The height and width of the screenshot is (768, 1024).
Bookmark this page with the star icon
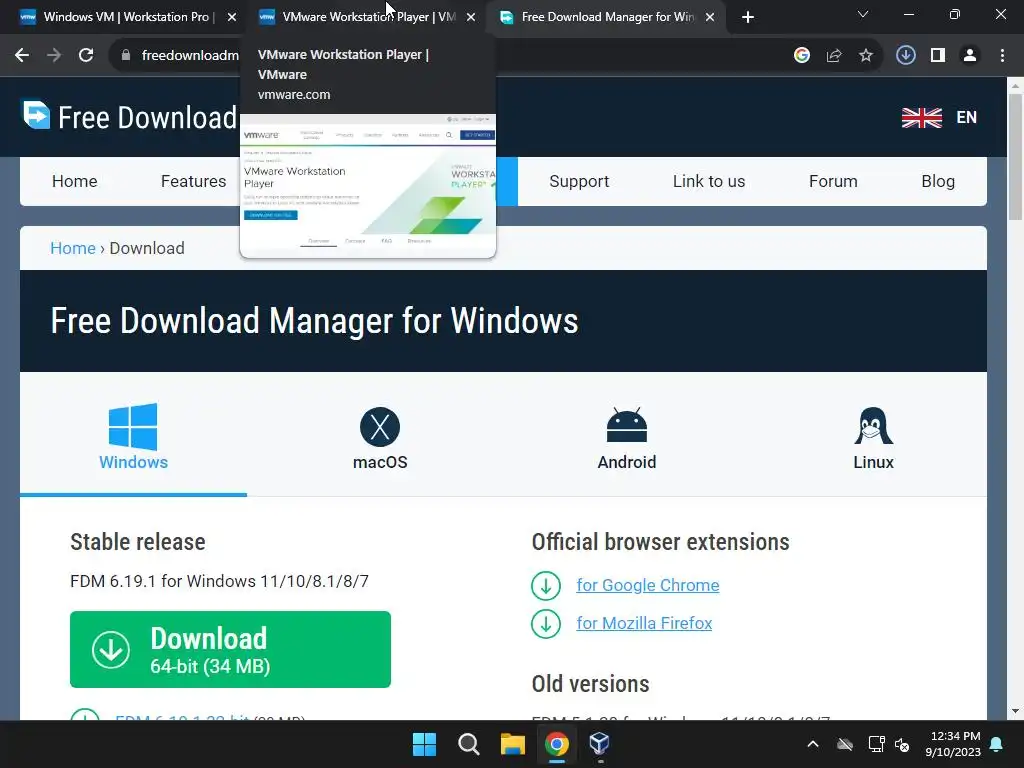[x=866, y=56]
